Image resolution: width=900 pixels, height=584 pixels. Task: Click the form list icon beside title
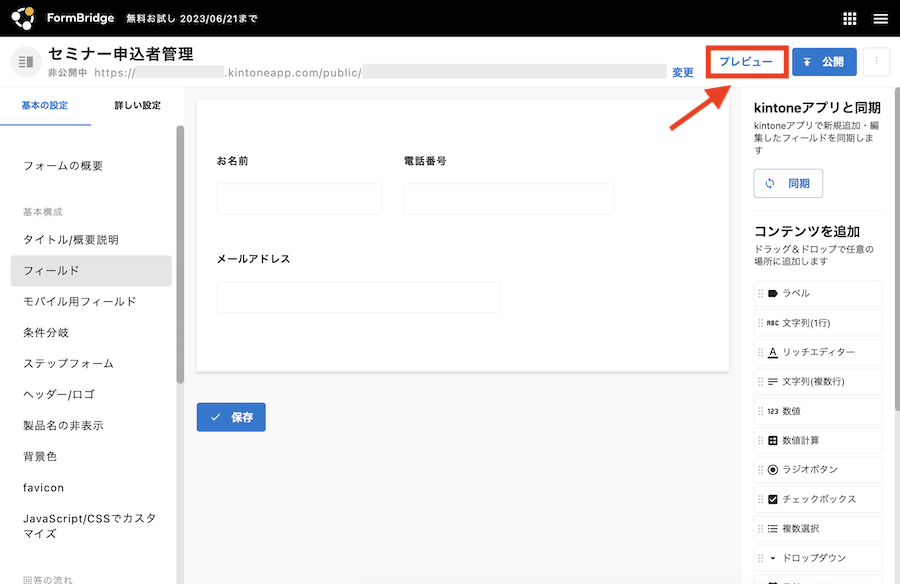(x=26, y=62)
